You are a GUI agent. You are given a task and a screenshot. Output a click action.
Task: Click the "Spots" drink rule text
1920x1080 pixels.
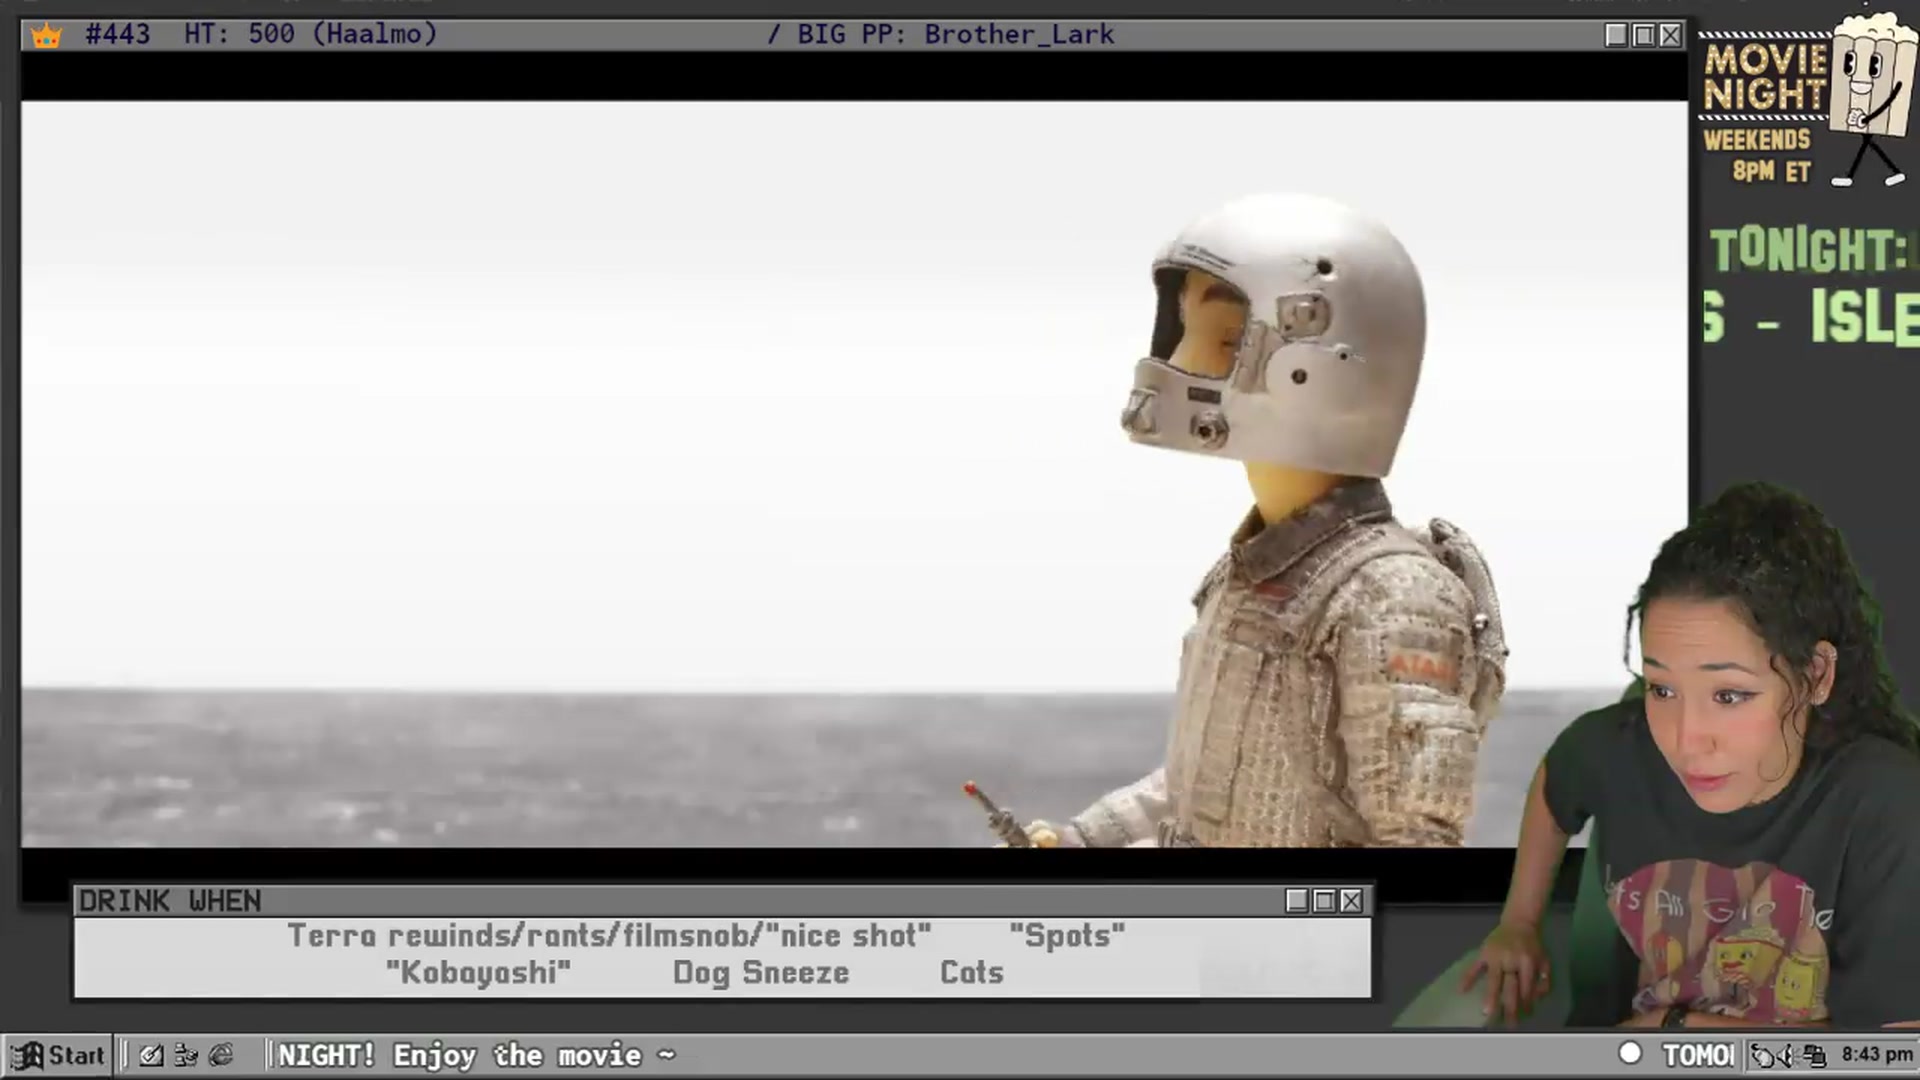pyautogui.click(x=1067, y=936)
